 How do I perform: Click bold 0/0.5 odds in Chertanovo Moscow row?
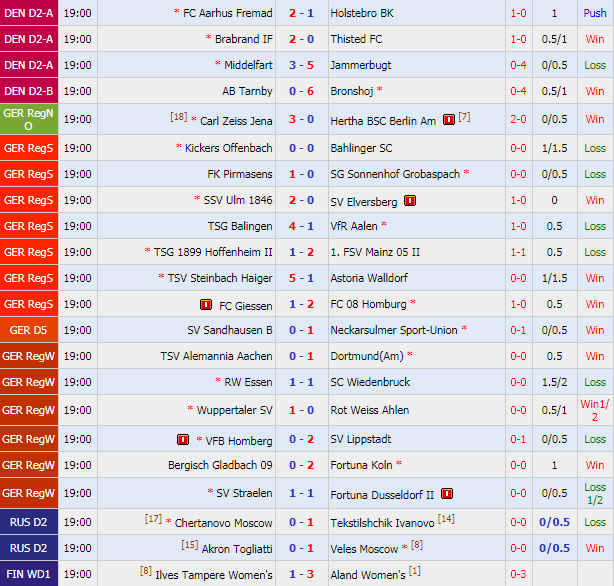click(554, 522)
